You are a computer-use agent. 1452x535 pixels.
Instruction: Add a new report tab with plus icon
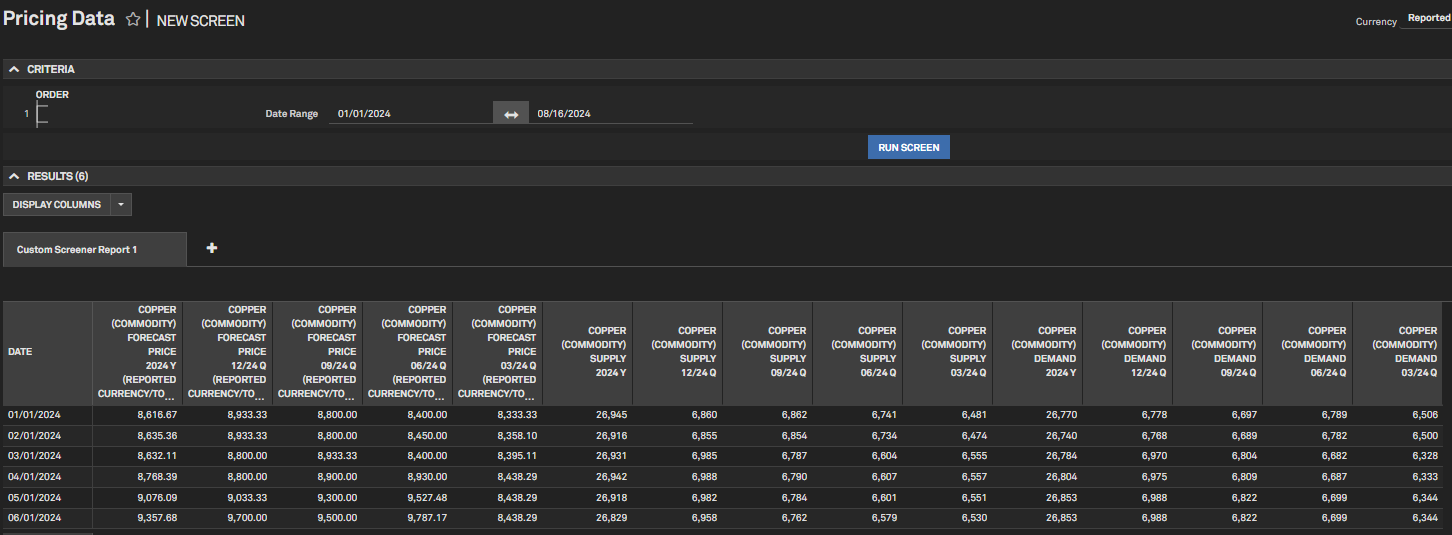click(x=212, y=248)
